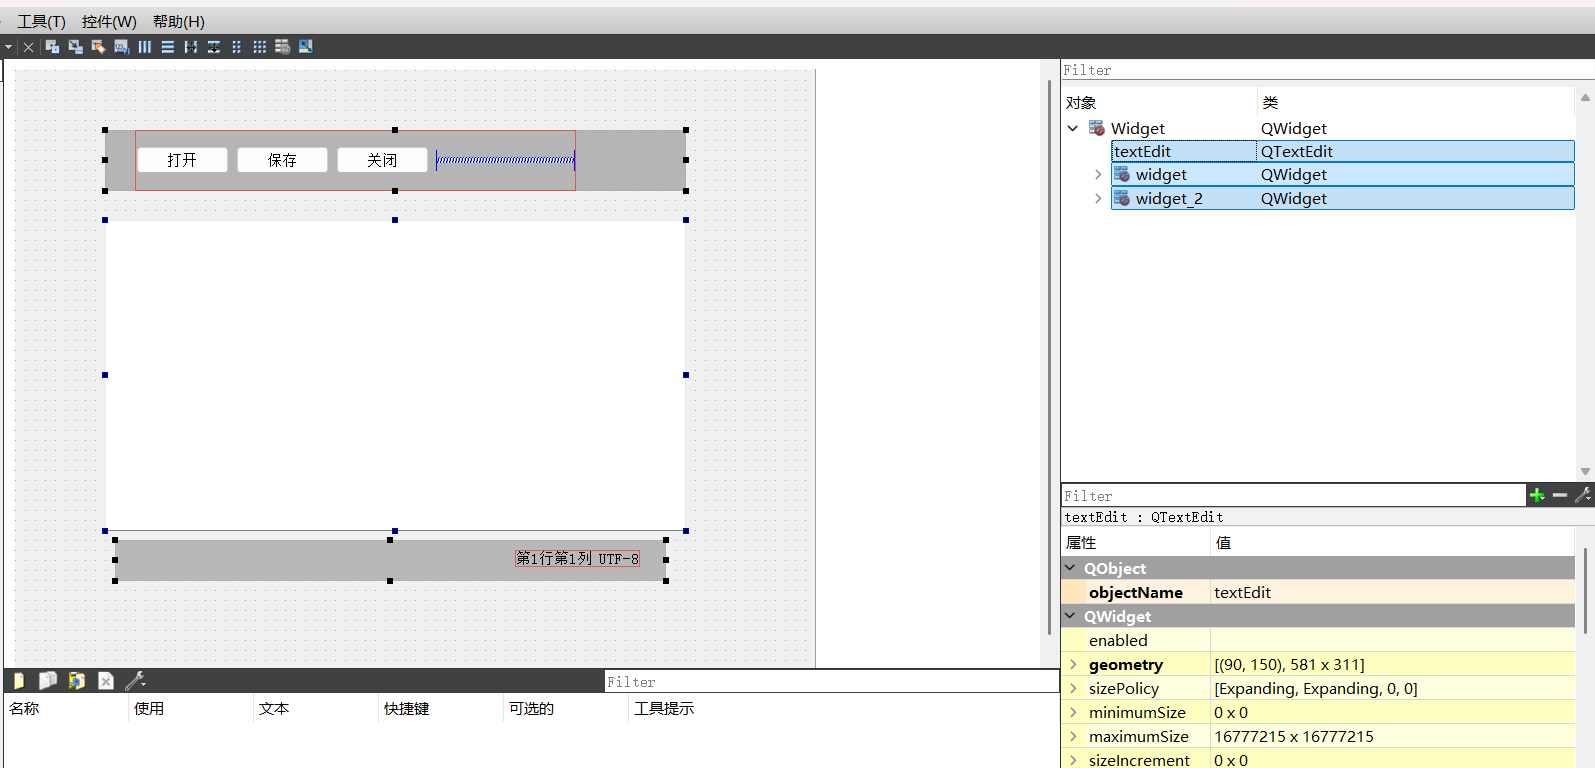Click the 工具提示 column header
Image resolution: width=1595 pixels, height=768 pixels.
[x=844, y=708]
